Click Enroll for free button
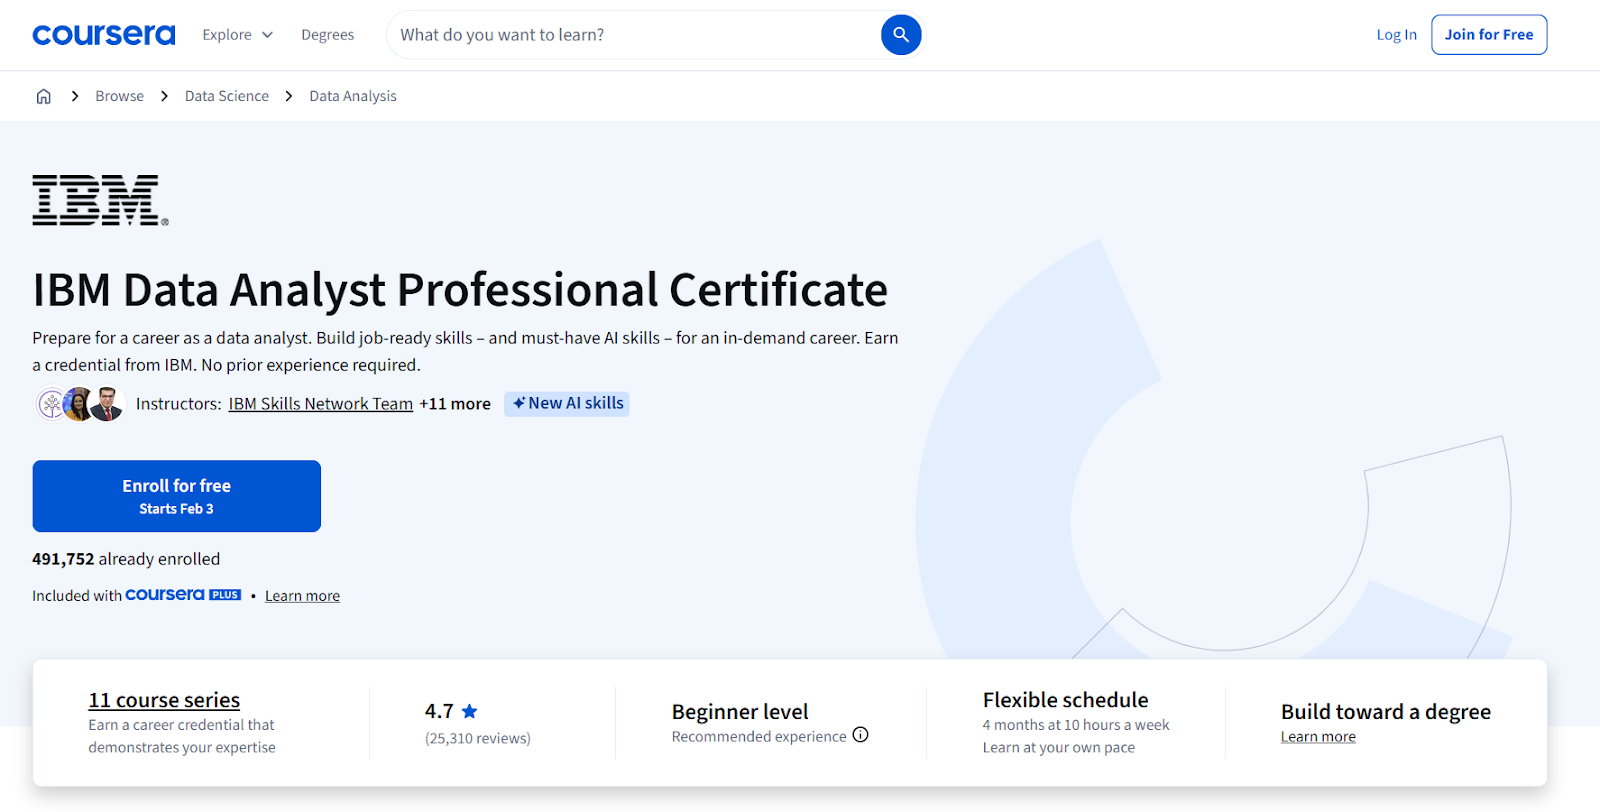Viewport: 1600px width, 812px height. (177, 496)
